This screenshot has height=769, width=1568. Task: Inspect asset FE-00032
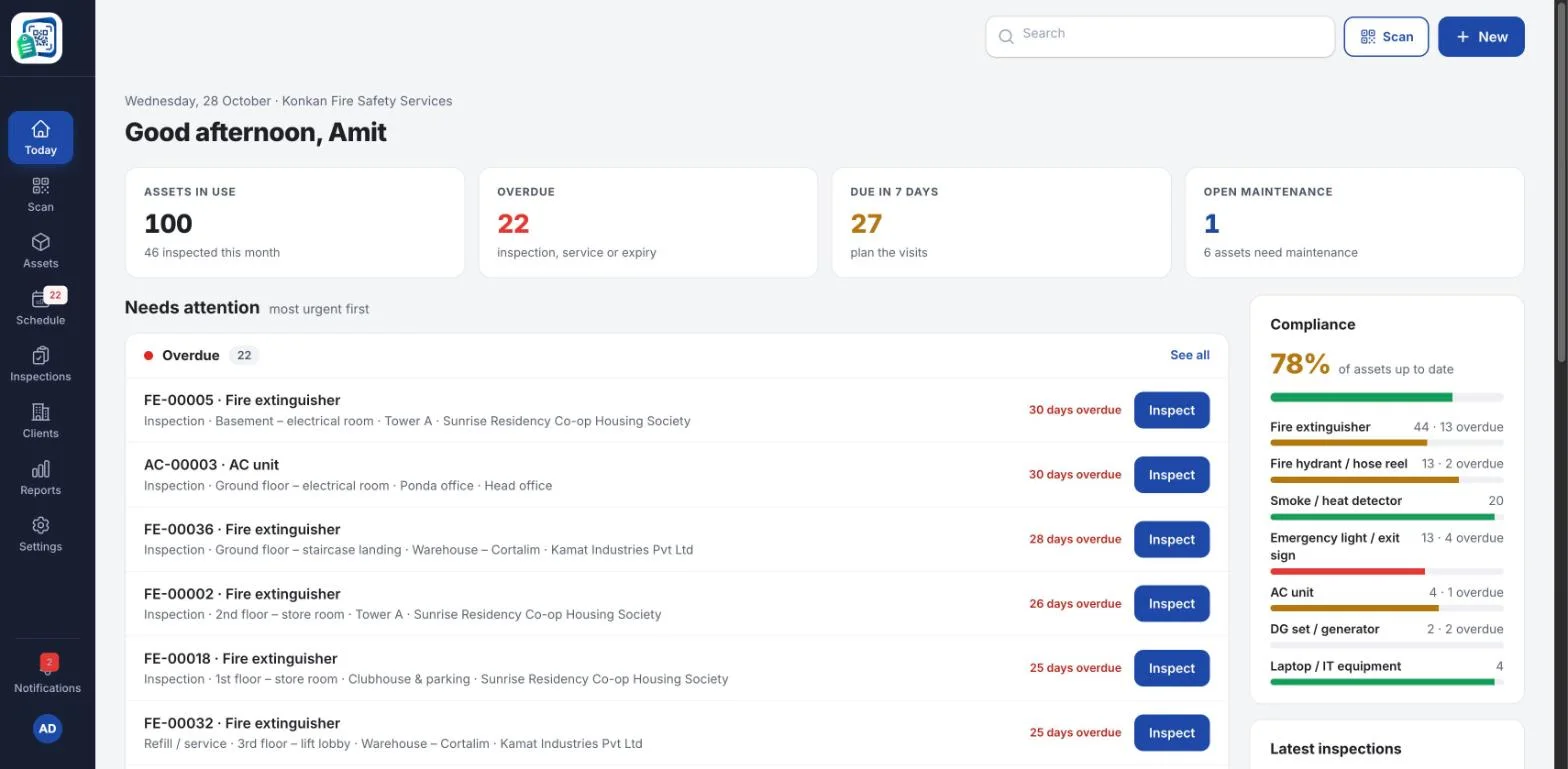(x=1172, y=733)
